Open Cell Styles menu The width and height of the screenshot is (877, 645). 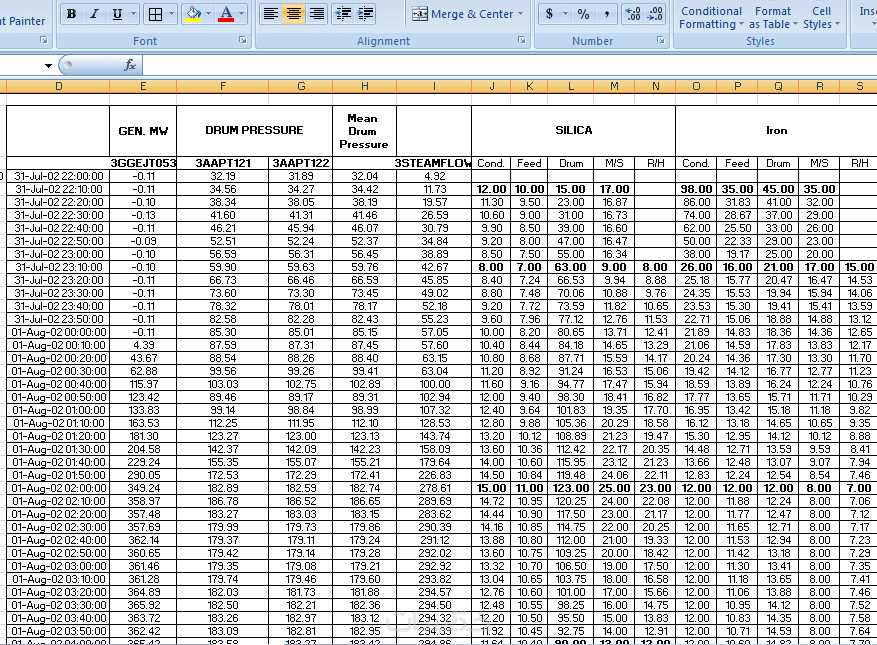pyautogui.click(x=821, y=17)
